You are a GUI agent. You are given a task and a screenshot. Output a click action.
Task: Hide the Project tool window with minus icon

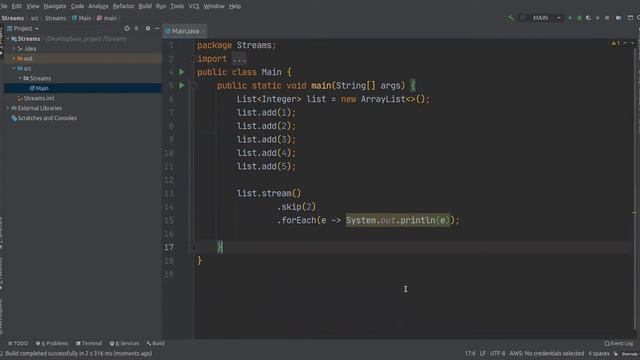tap(157, 28)
